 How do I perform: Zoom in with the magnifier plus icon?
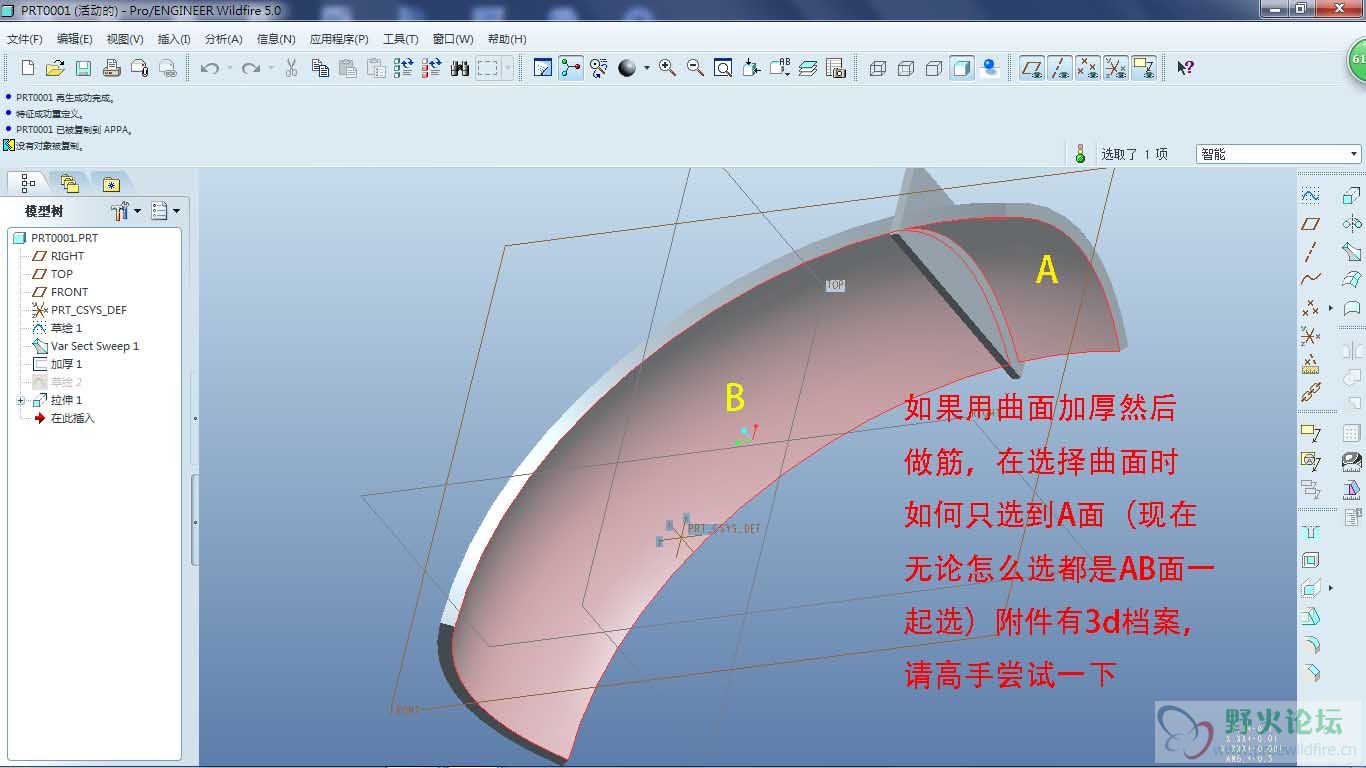pyautogui.click(x=667, y=68)
